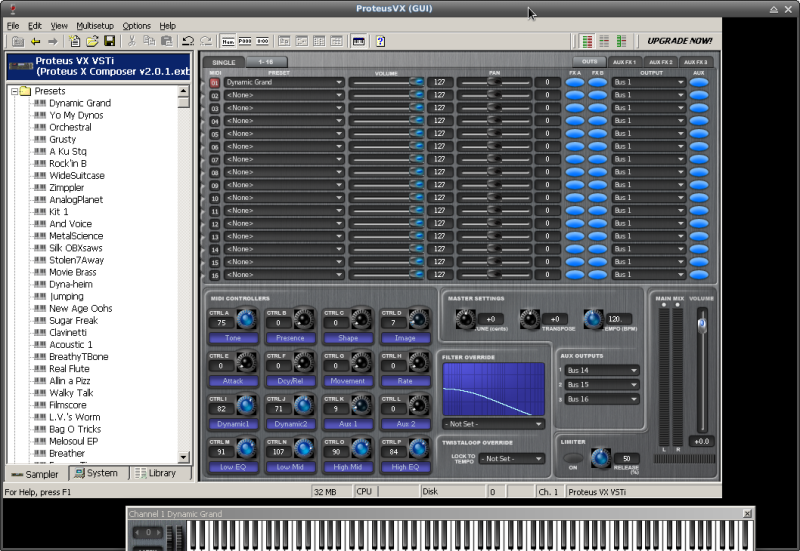The height and width of the screenshot is (551, 800).
Task: Select the Movie Brass preset in tree
Action: point(72,272)
